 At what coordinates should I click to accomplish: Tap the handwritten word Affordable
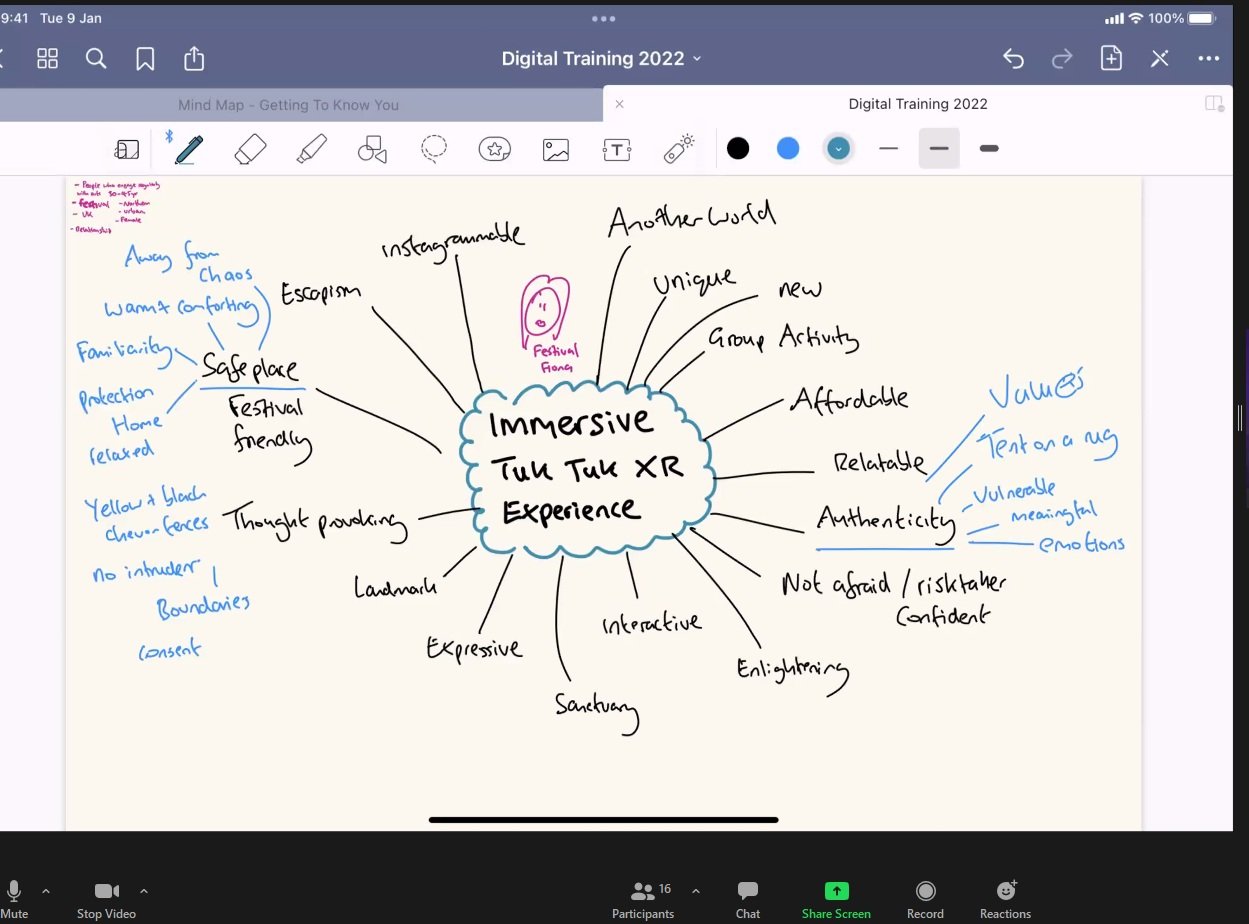850,399
